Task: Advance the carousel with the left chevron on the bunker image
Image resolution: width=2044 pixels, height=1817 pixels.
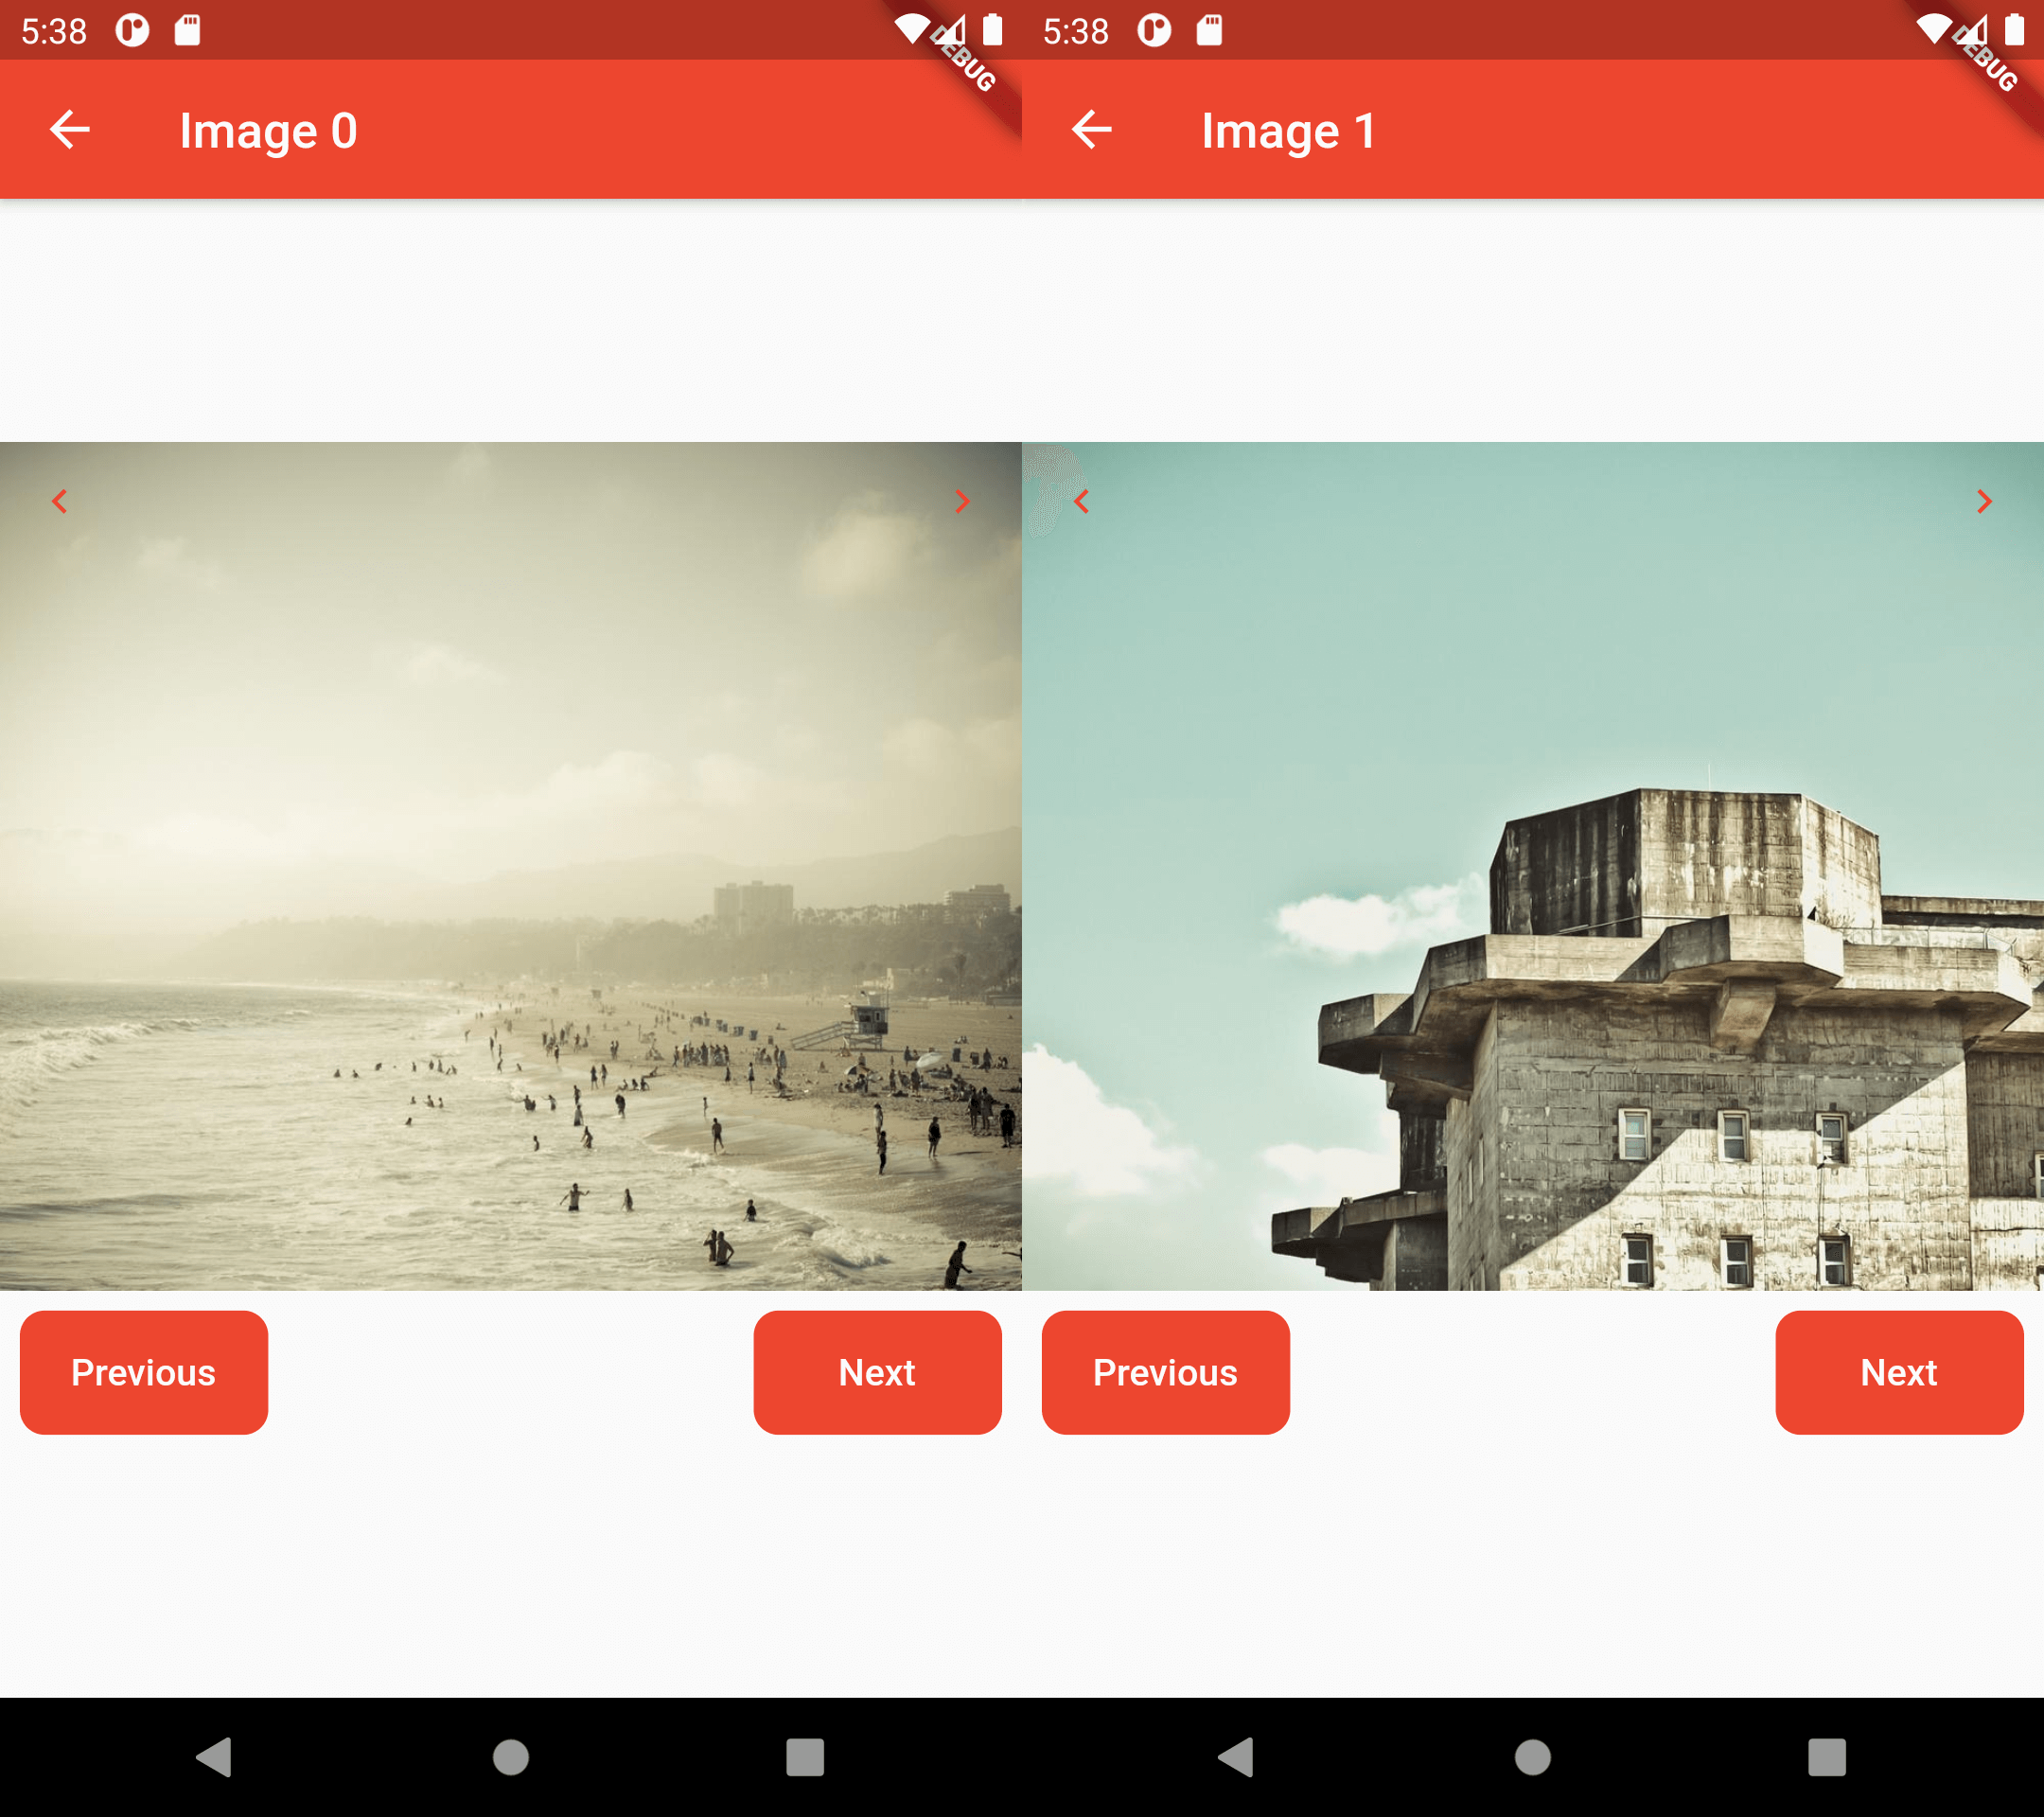Action: [1082, 501]
